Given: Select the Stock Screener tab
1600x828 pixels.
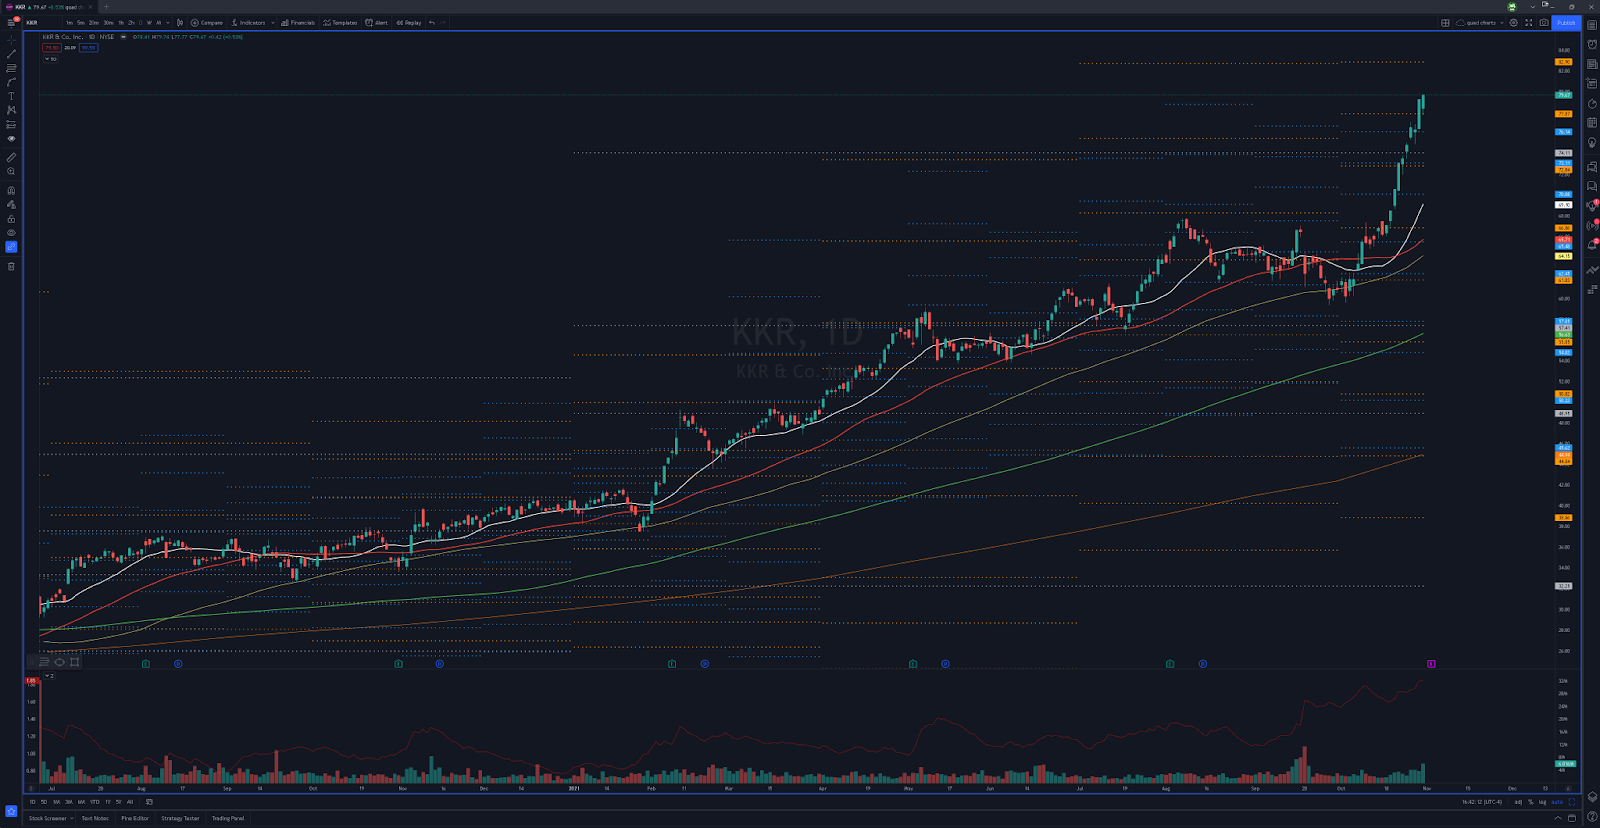Looking at the screenshot, I should coord(48,818).
